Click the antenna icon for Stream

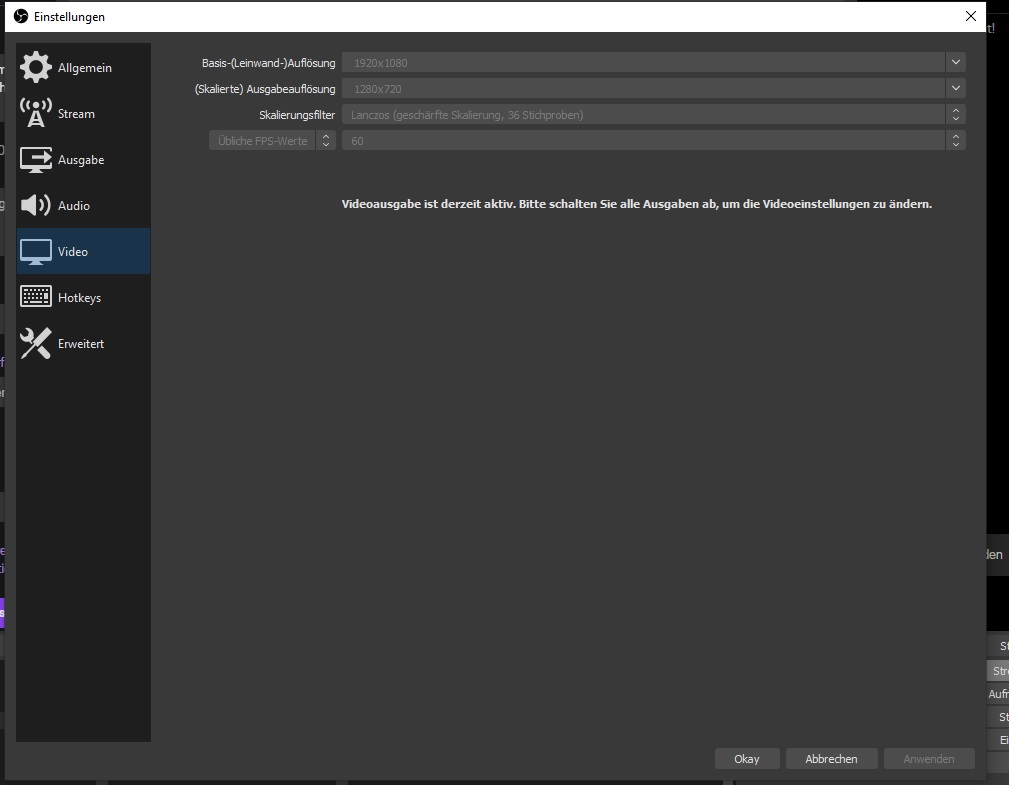pyautogui.click(x=36, y=114)
